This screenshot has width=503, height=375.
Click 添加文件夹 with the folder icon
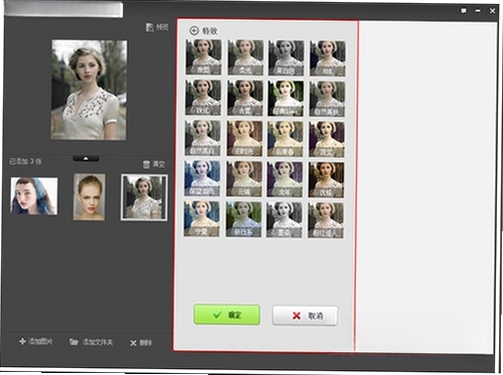pos(91,342)
